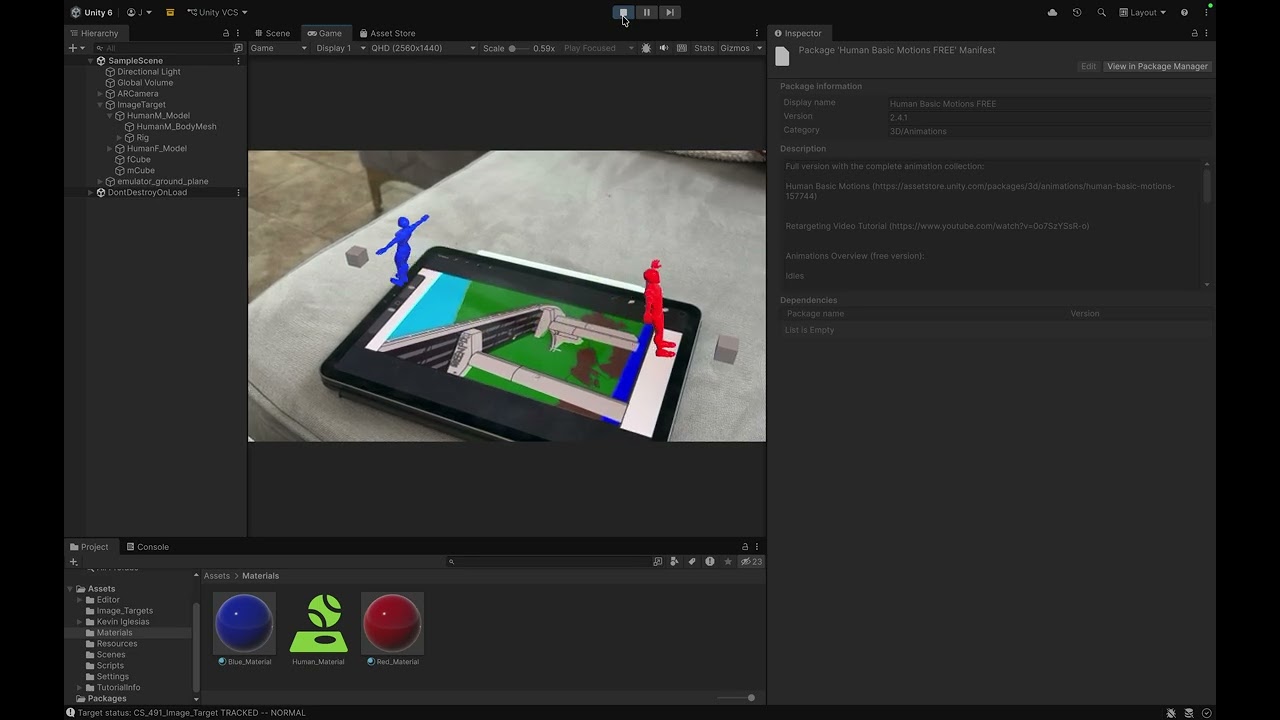1280x720 pixels.
Task: Open the Play Focused dropdown
Action: pyautogui.click(x=598, y=48)
